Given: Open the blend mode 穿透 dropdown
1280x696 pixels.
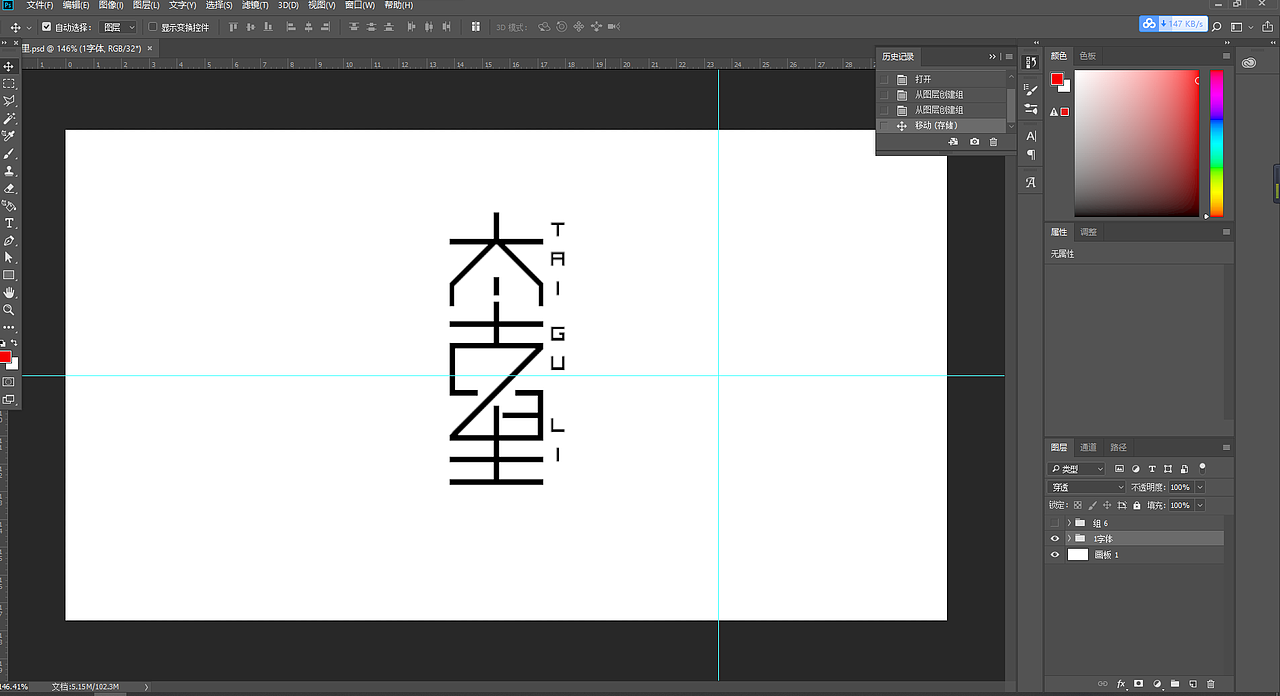Looking at the screenshot, I should [x=1086, y=487].
